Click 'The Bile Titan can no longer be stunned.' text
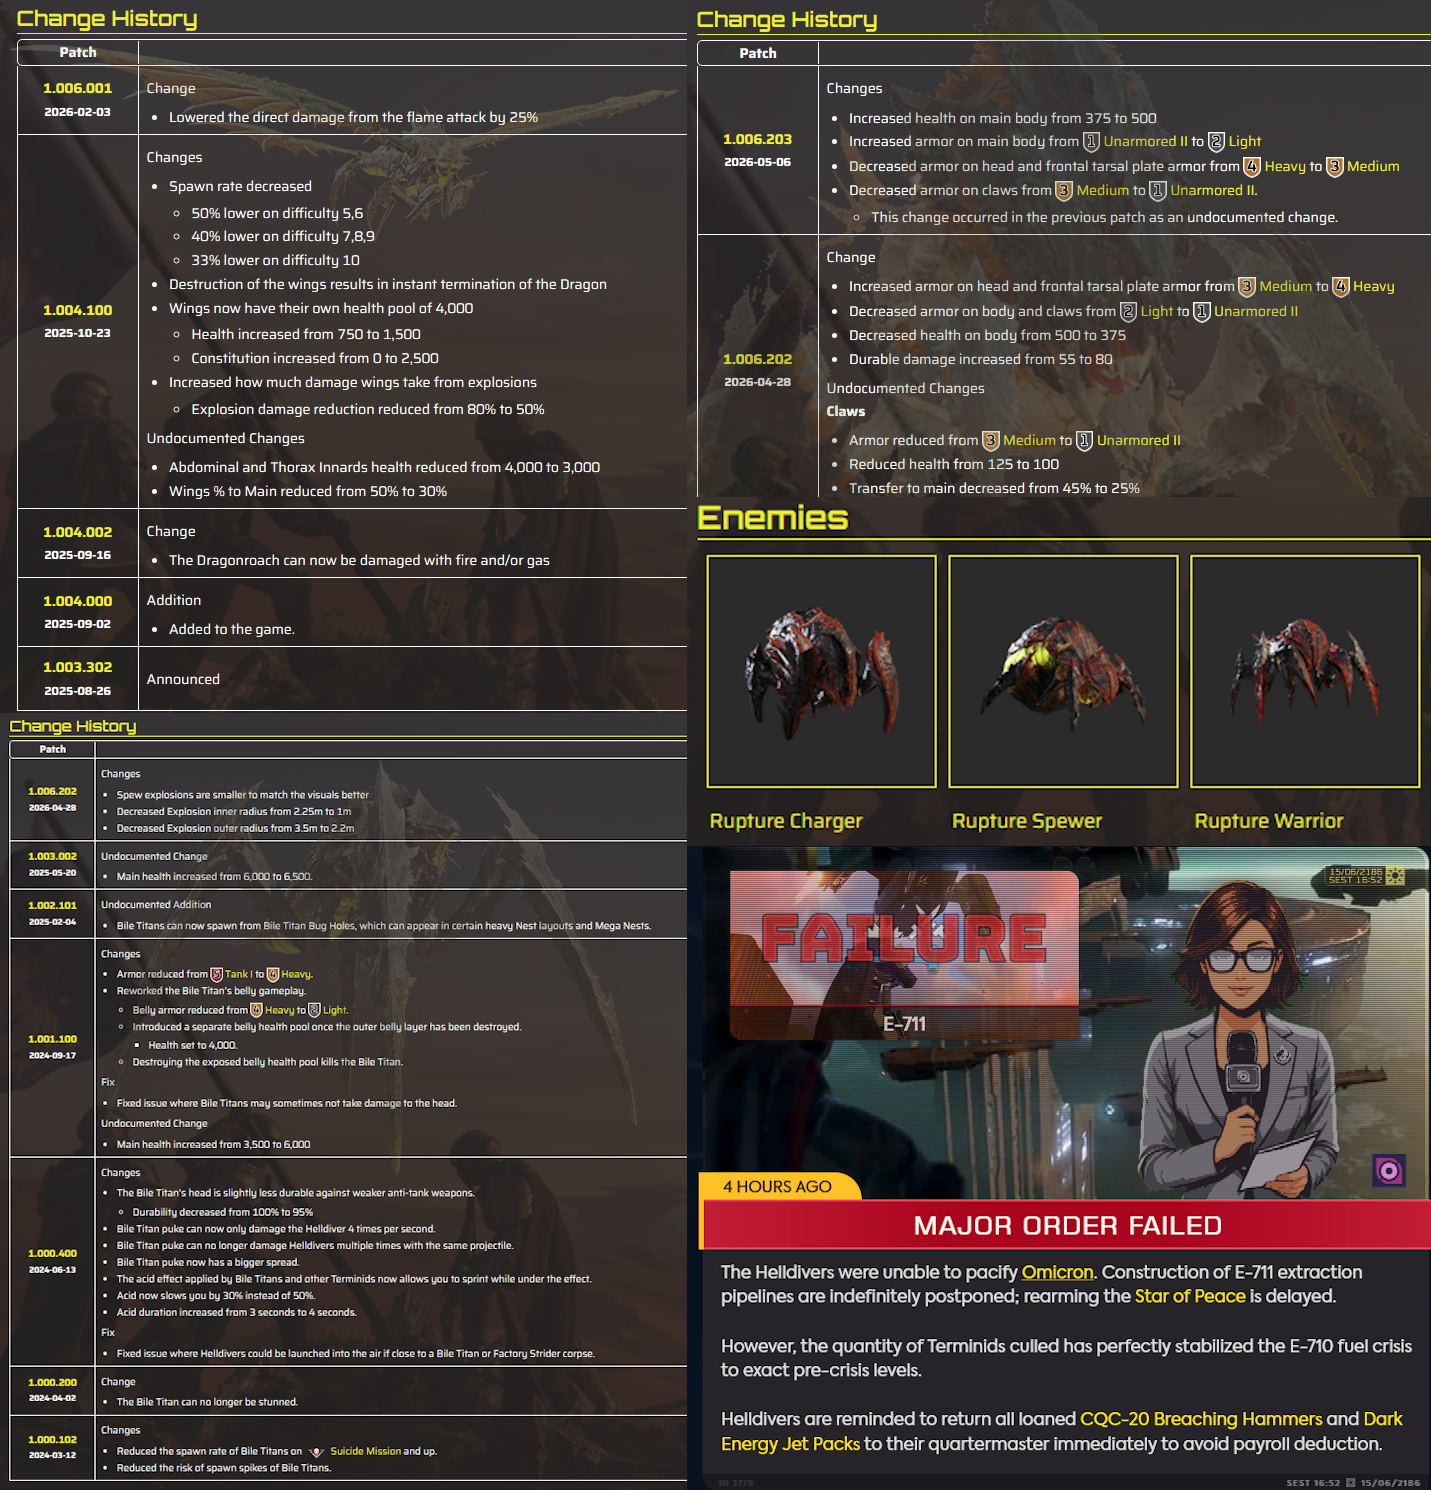This screenshot has height=1490, width=1431. point(207,1402)
